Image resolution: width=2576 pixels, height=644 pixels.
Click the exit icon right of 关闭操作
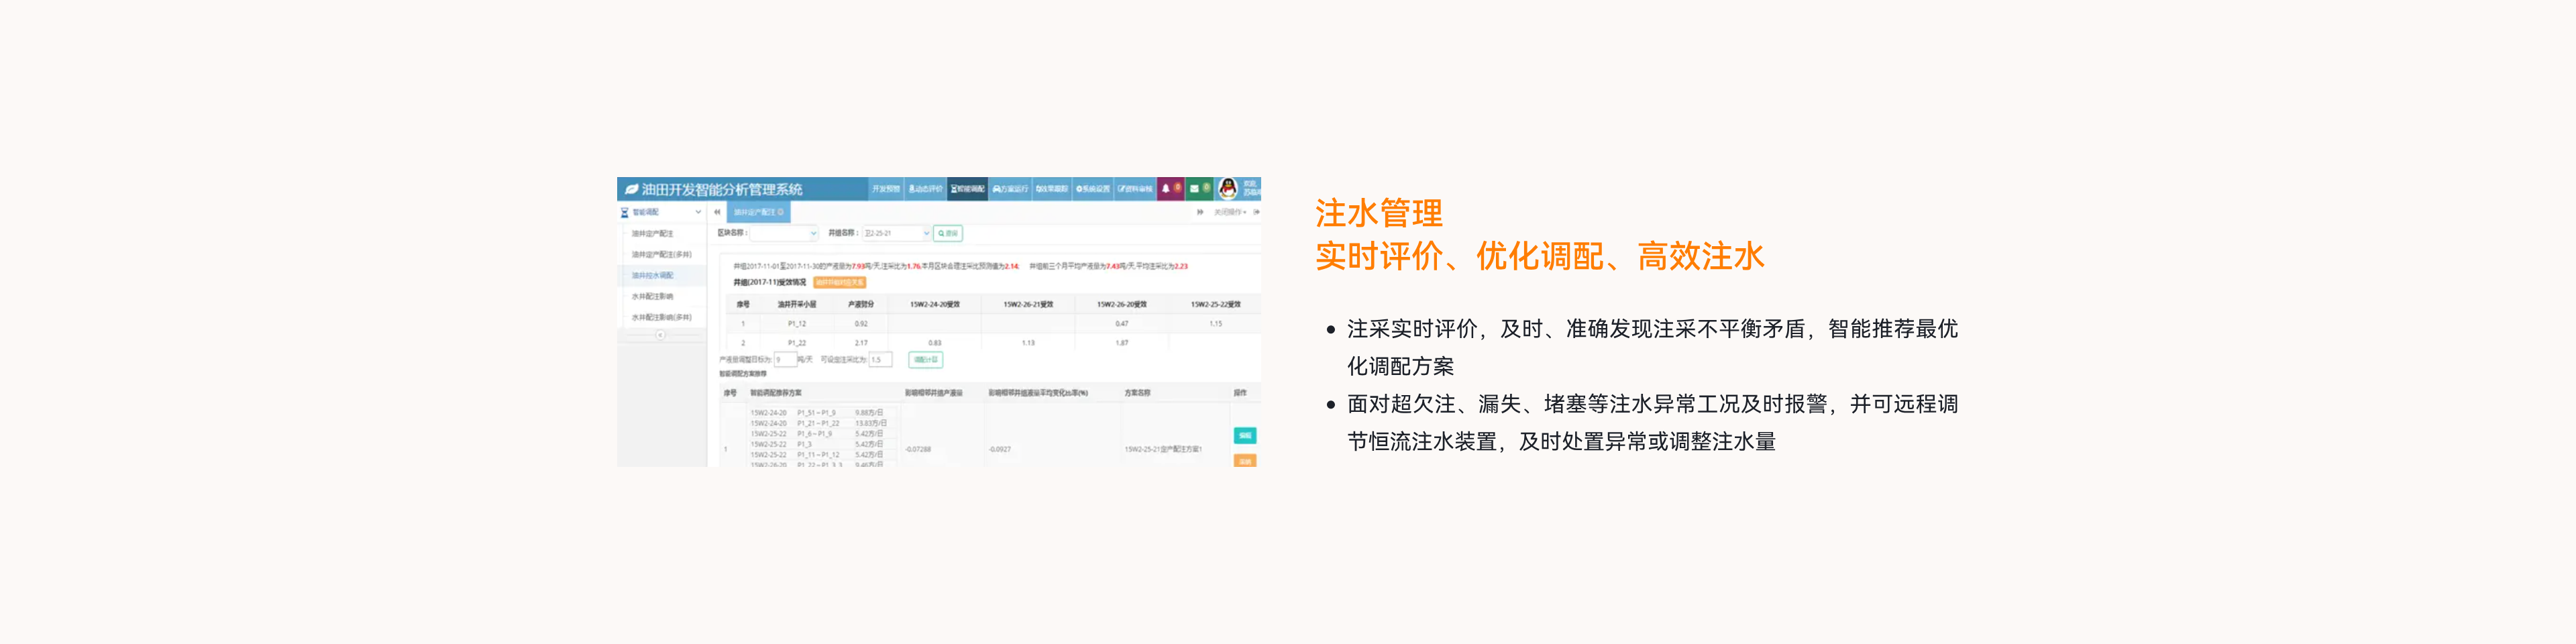pos(1256,212)
